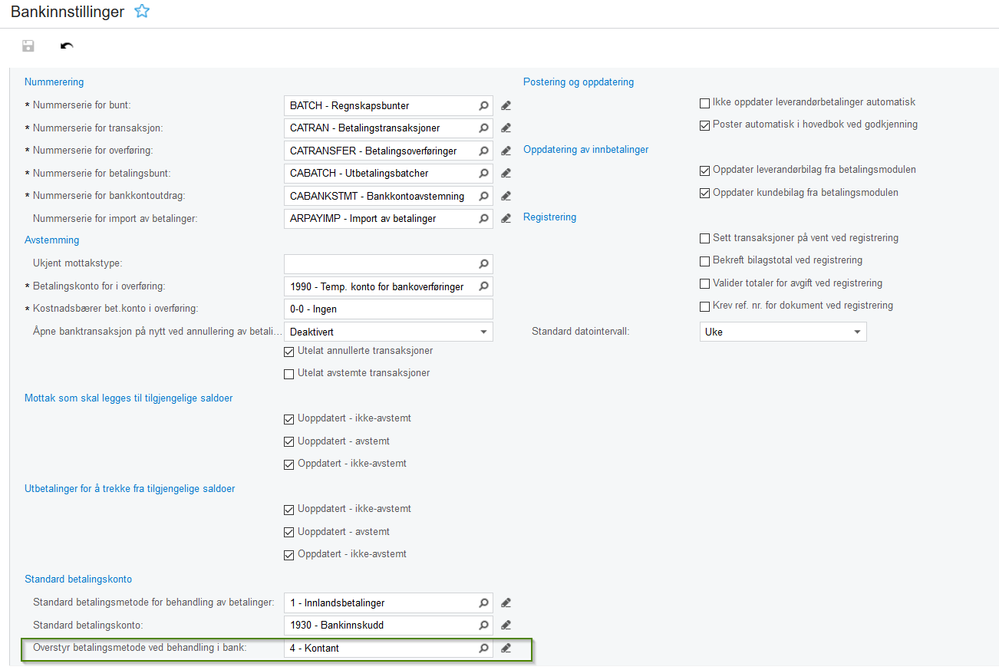Click the undo arrow icon

pos(67,46)
